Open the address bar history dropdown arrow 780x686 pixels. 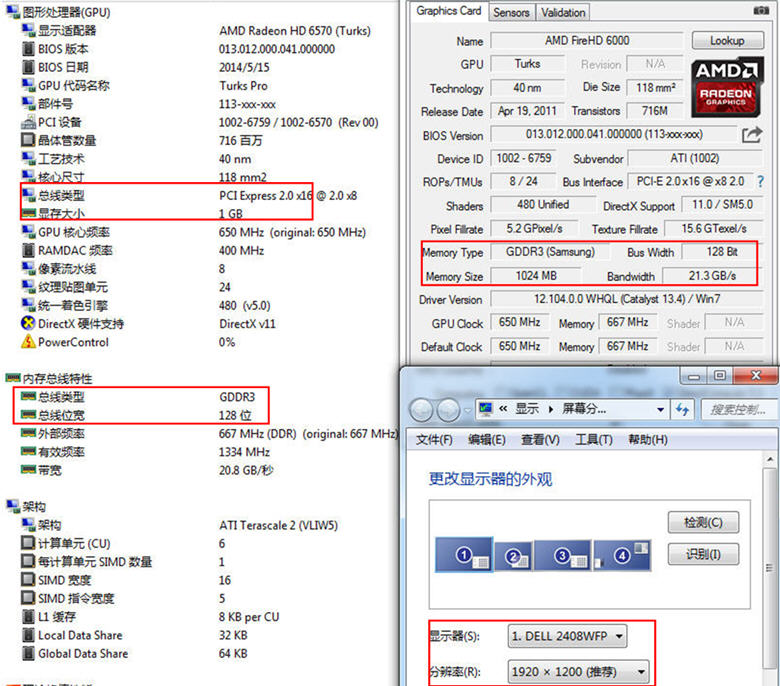pos(660,409)
